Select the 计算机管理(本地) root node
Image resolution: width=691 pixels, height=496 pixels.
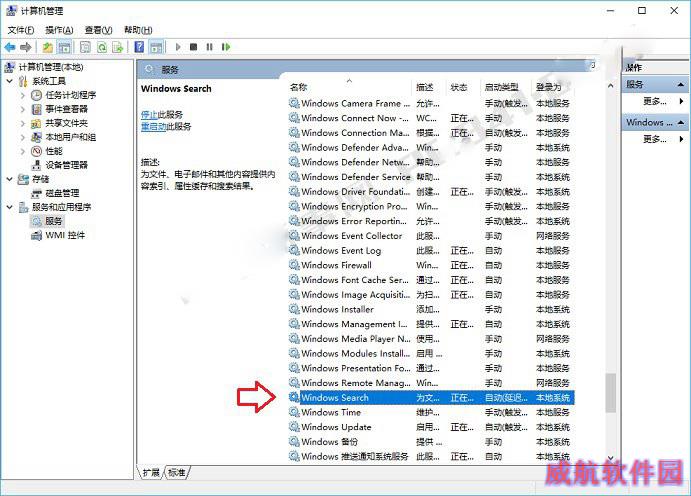click(x=51, y=67)
